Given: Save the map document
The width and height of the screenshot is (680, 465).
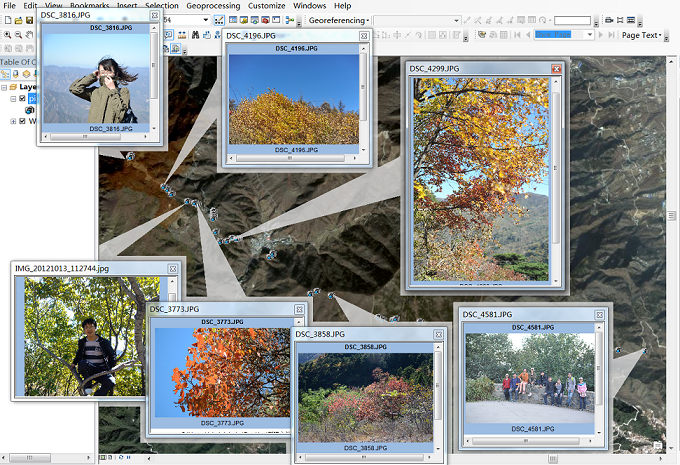Looking at the screenshot, I should [29, 20].
